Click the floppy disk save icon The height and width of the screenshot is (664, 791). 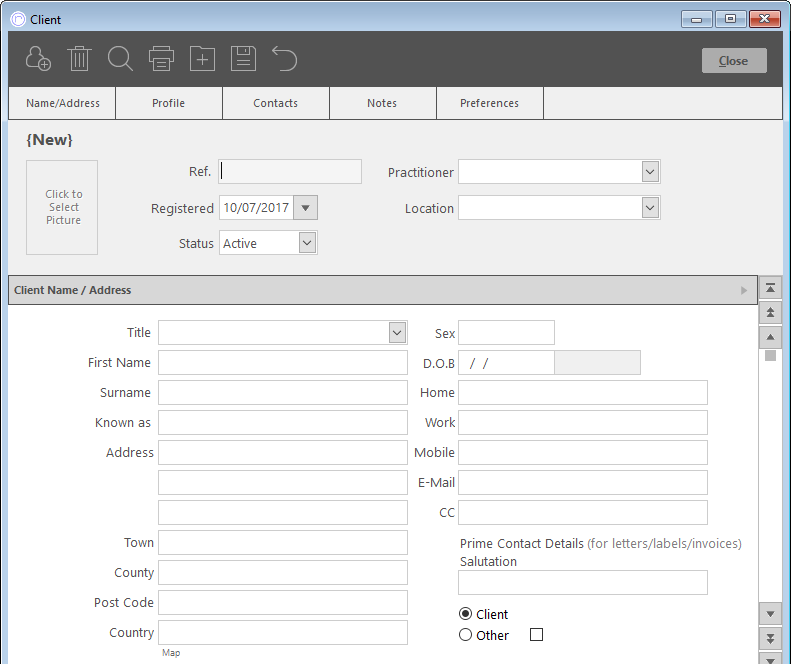(x=244, y=59)
